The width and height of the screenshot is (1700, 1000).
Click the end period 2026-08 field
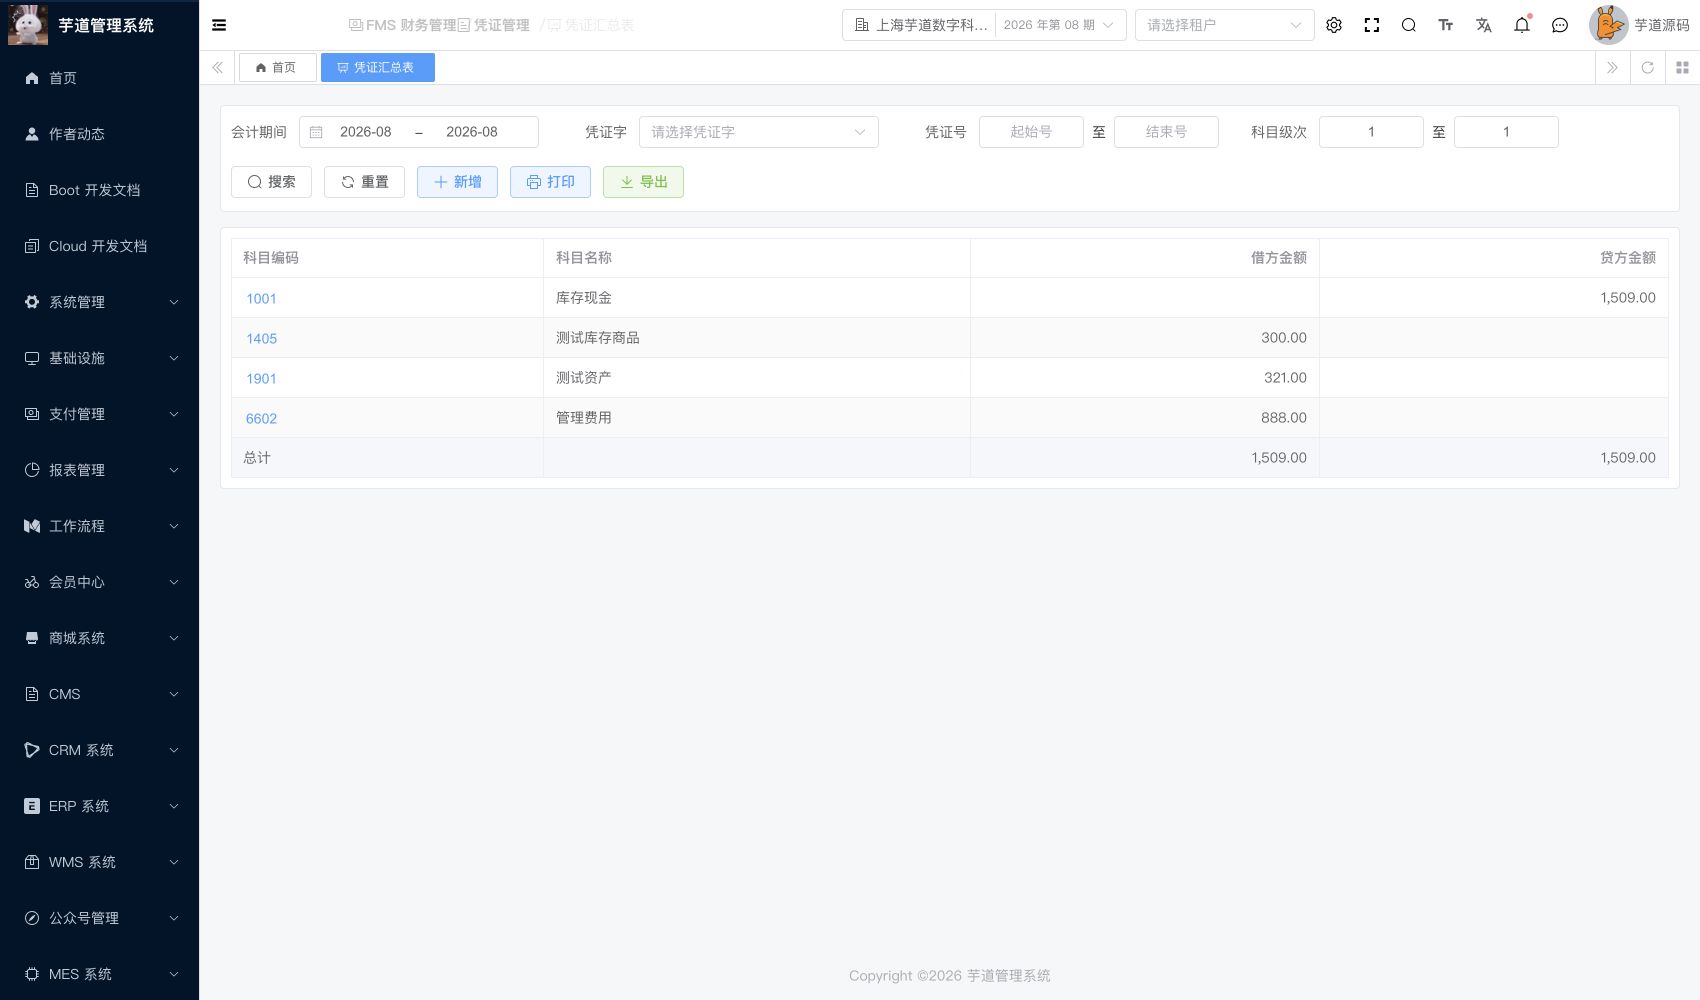point(472,132)
